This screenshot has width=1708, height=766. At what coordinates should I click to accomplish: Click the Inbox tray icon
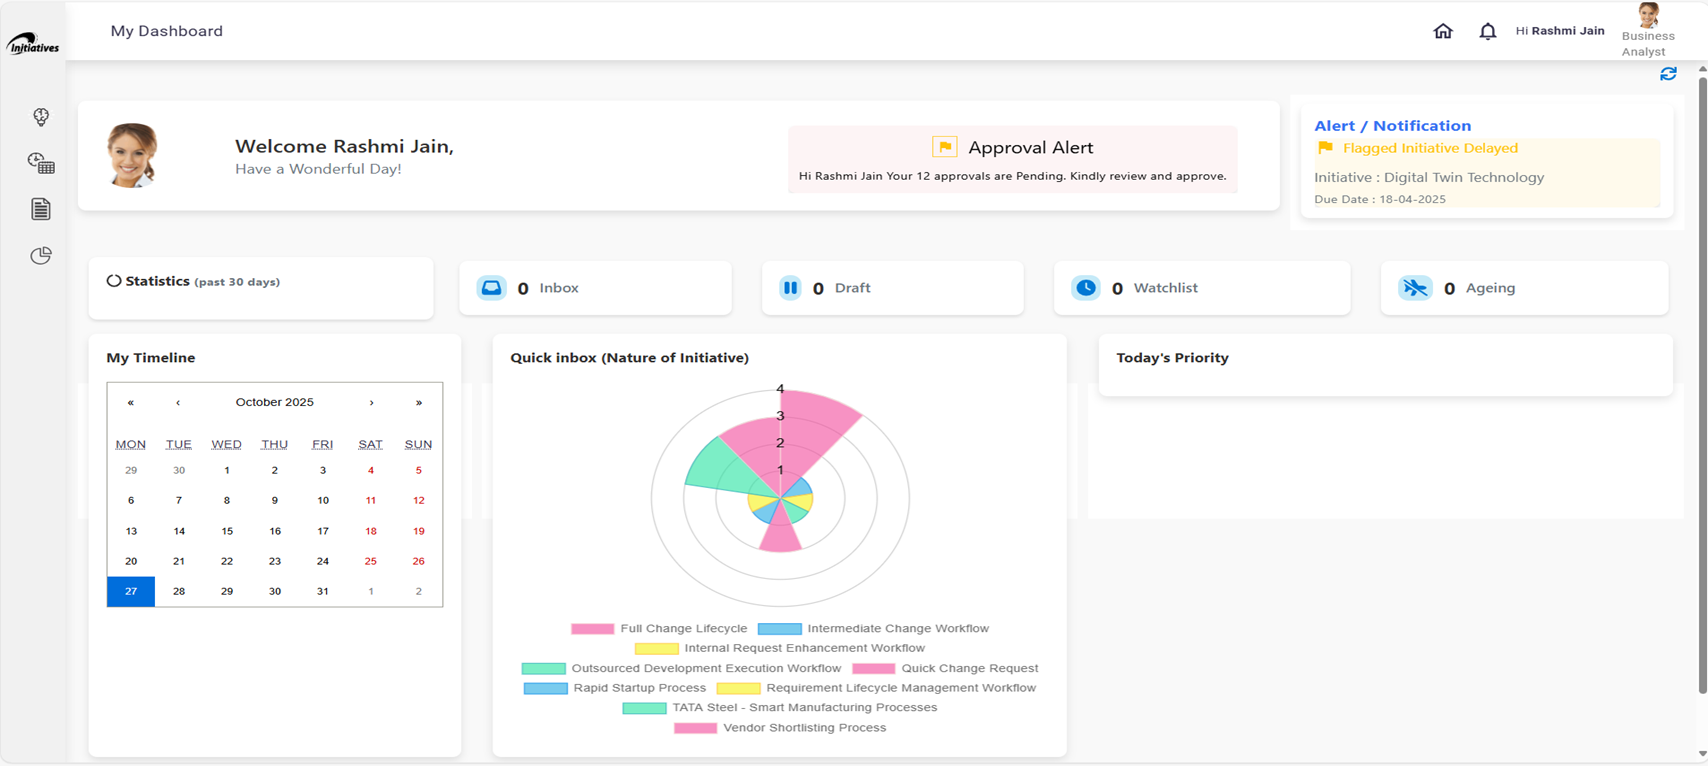pos(492,288)
